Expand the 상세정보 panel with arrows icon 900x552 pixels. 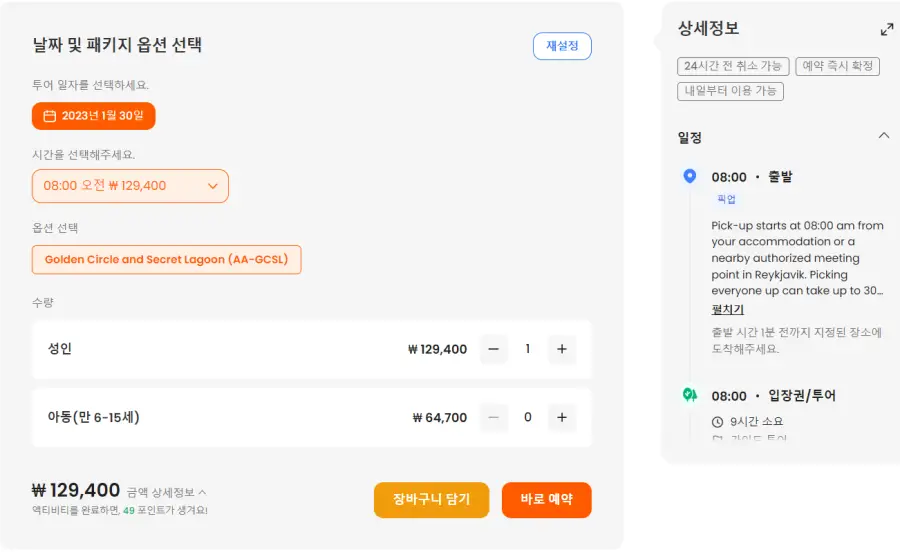887,29
